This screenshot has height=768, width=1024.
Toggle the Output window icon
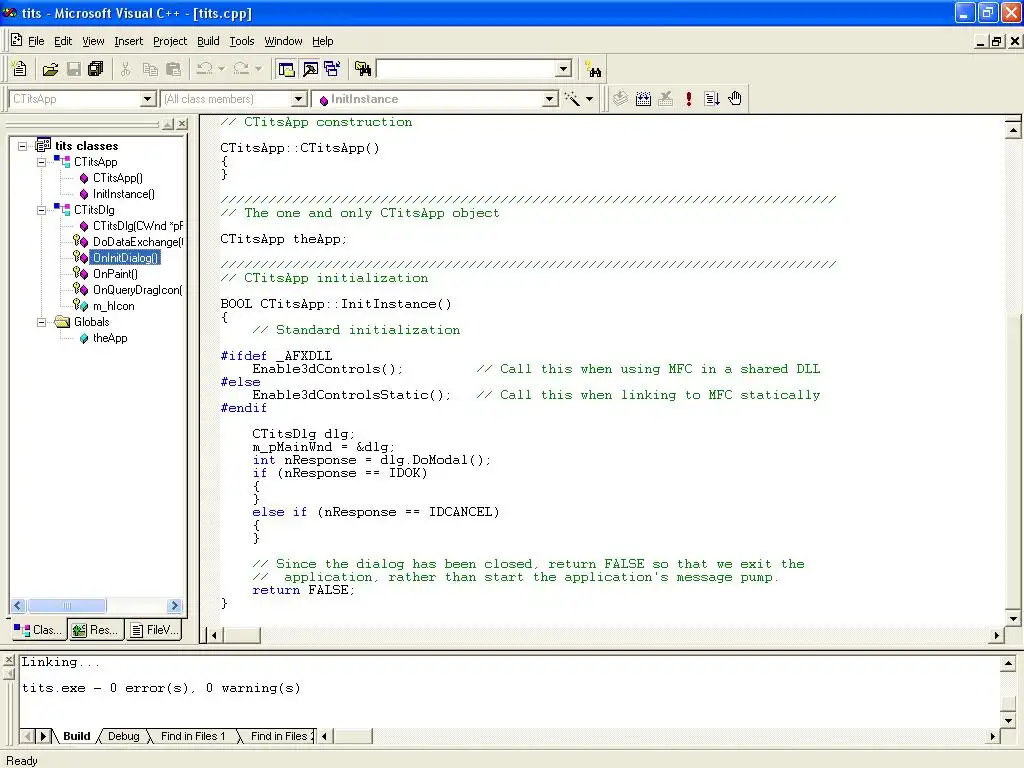[x=310, y=69]
